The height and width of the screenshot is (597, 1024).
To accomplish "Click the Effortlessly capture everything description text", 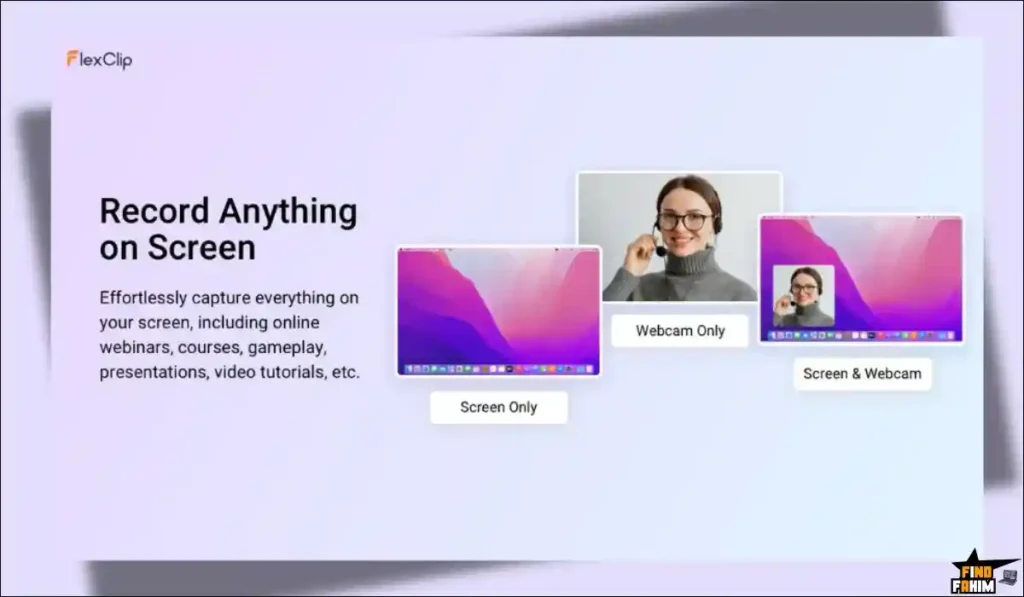I will coord(229,334).
